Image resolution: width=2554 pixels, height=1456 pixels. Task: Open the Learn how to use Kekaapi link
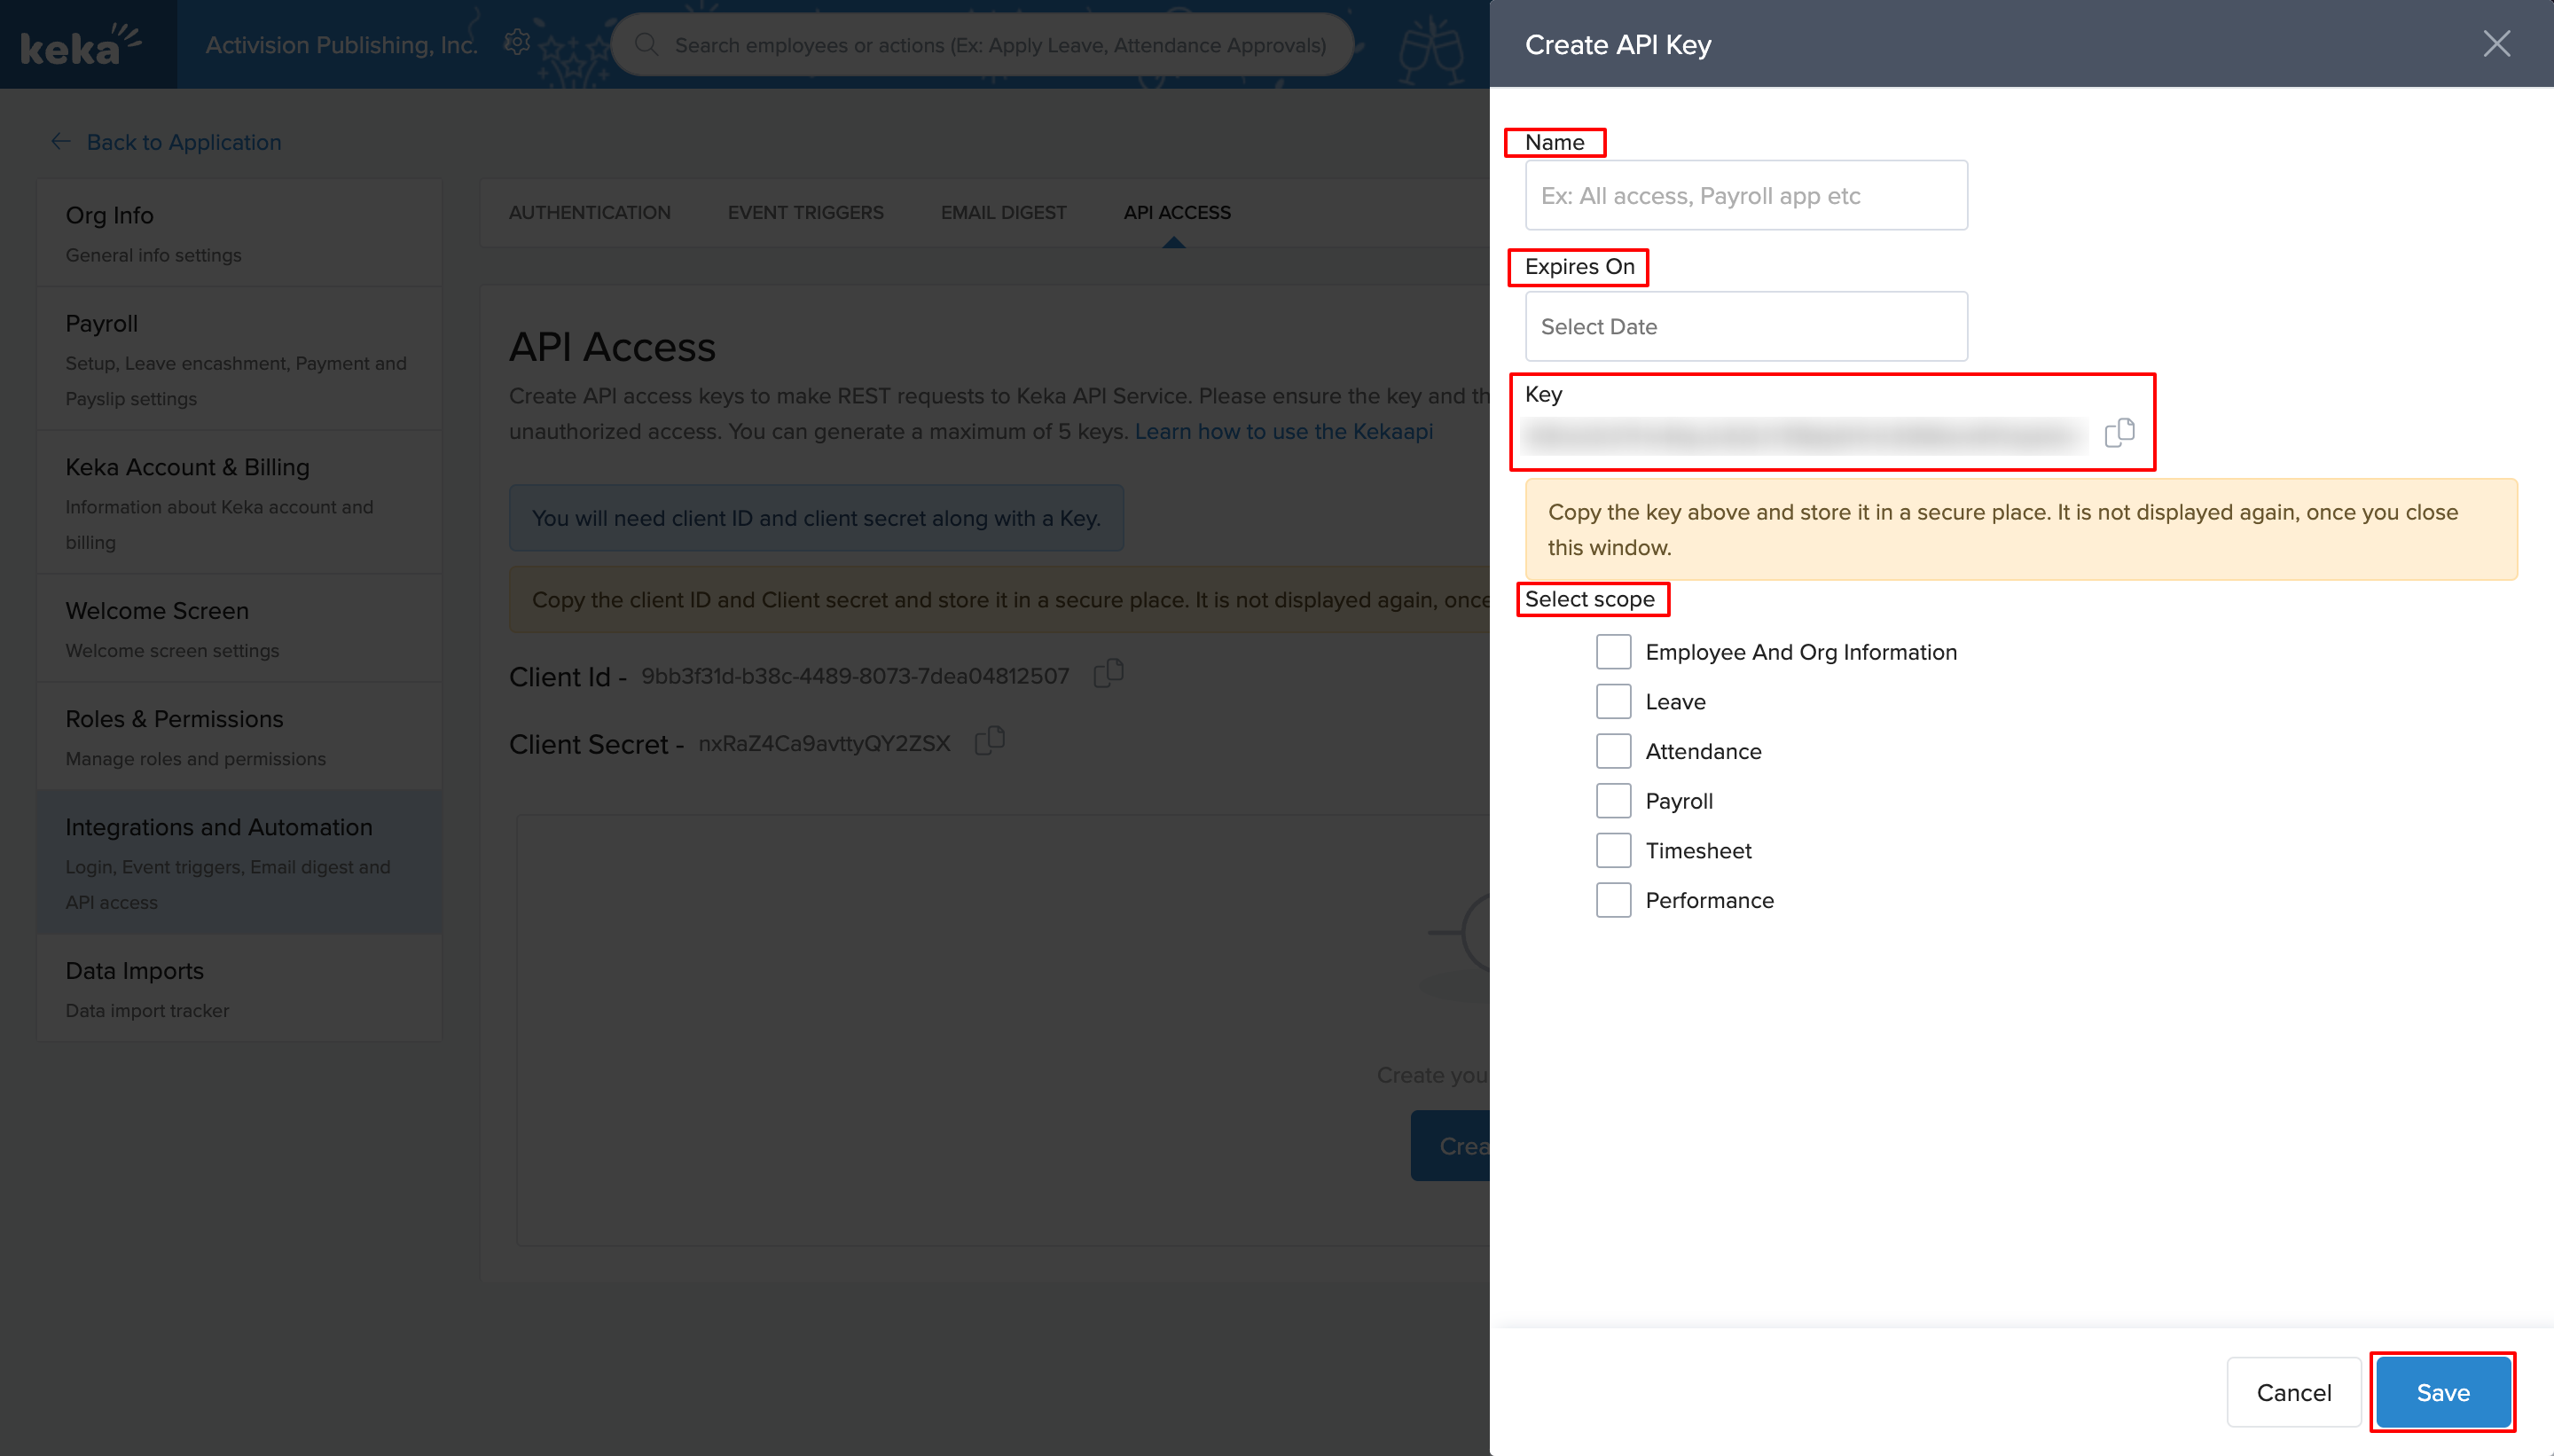tap(1283, 432)
